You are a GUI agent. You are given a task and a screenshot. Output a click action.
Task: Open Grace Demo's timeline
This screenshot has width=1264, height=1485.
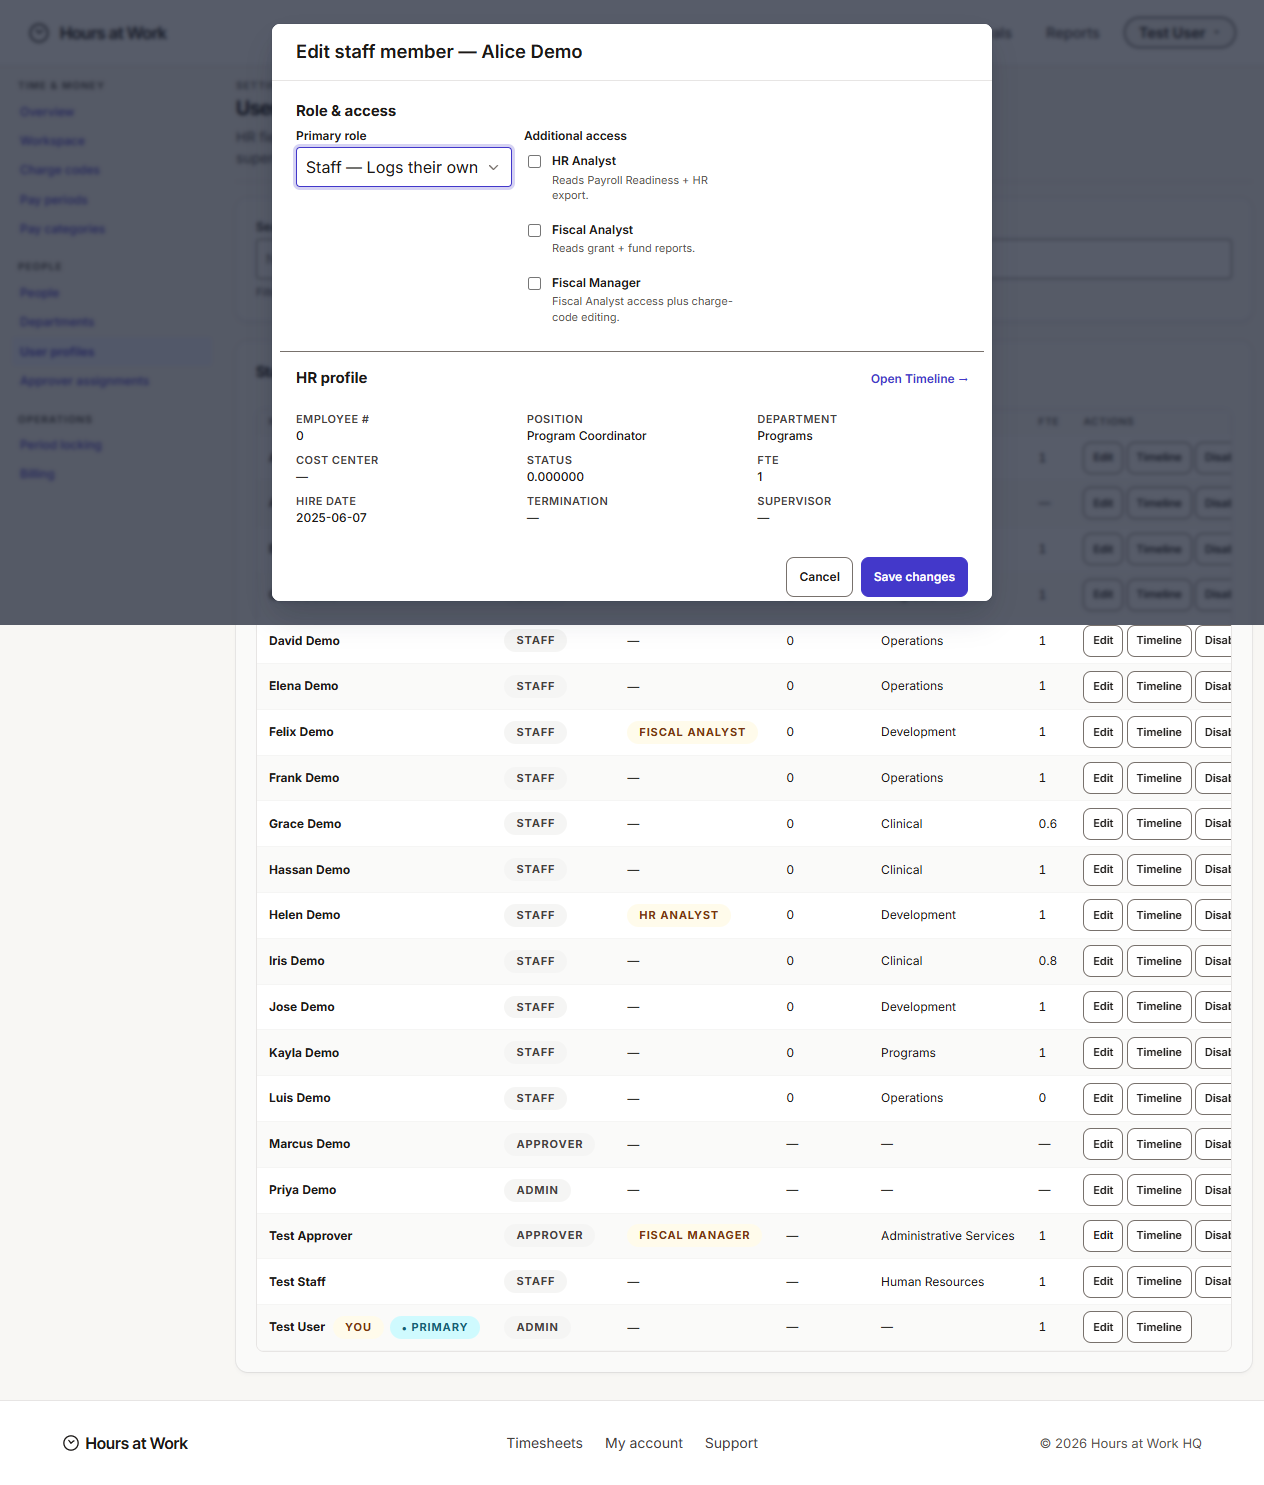(x=1159, y=824)
